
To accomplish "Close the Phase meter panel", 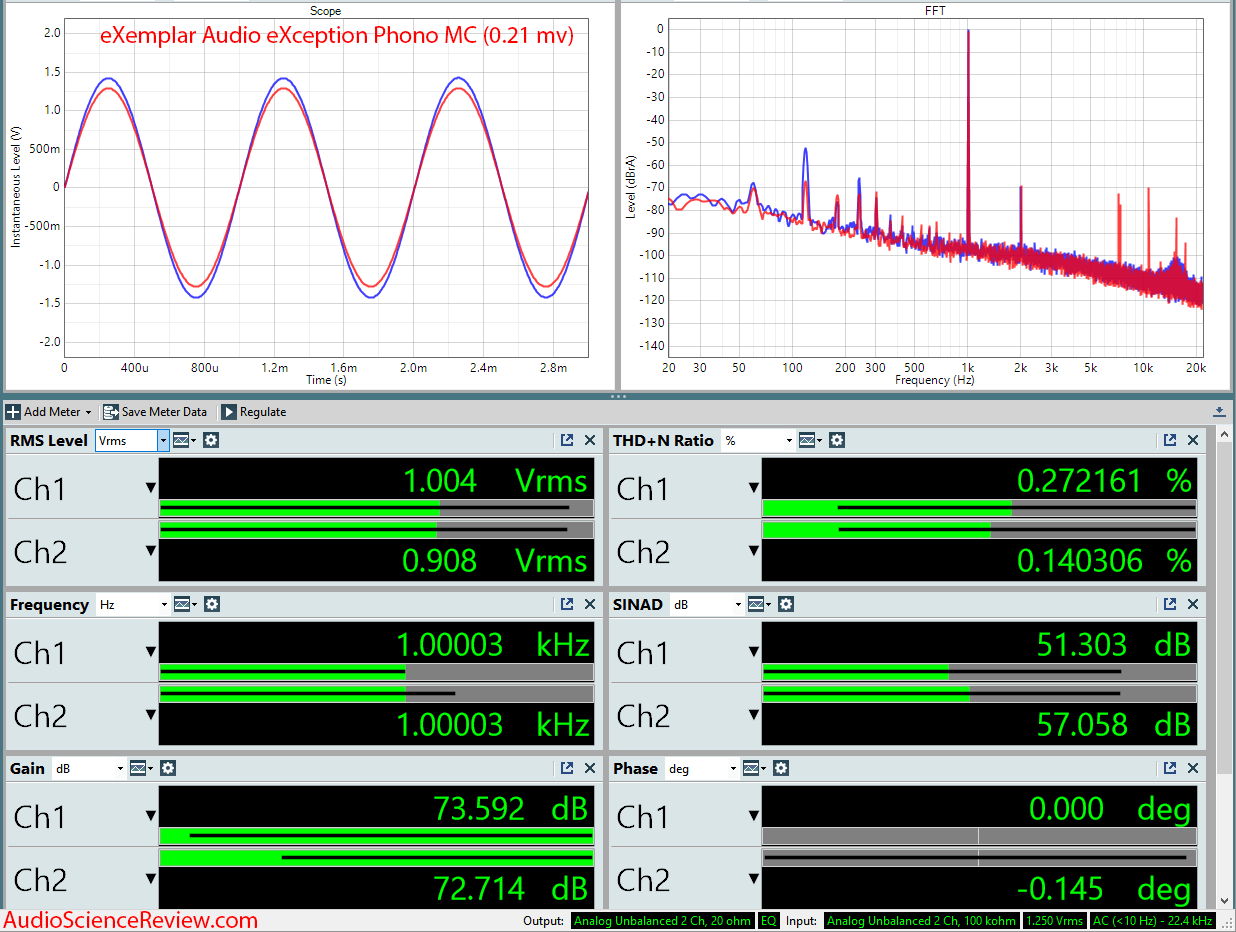I will click(1193, 768).
